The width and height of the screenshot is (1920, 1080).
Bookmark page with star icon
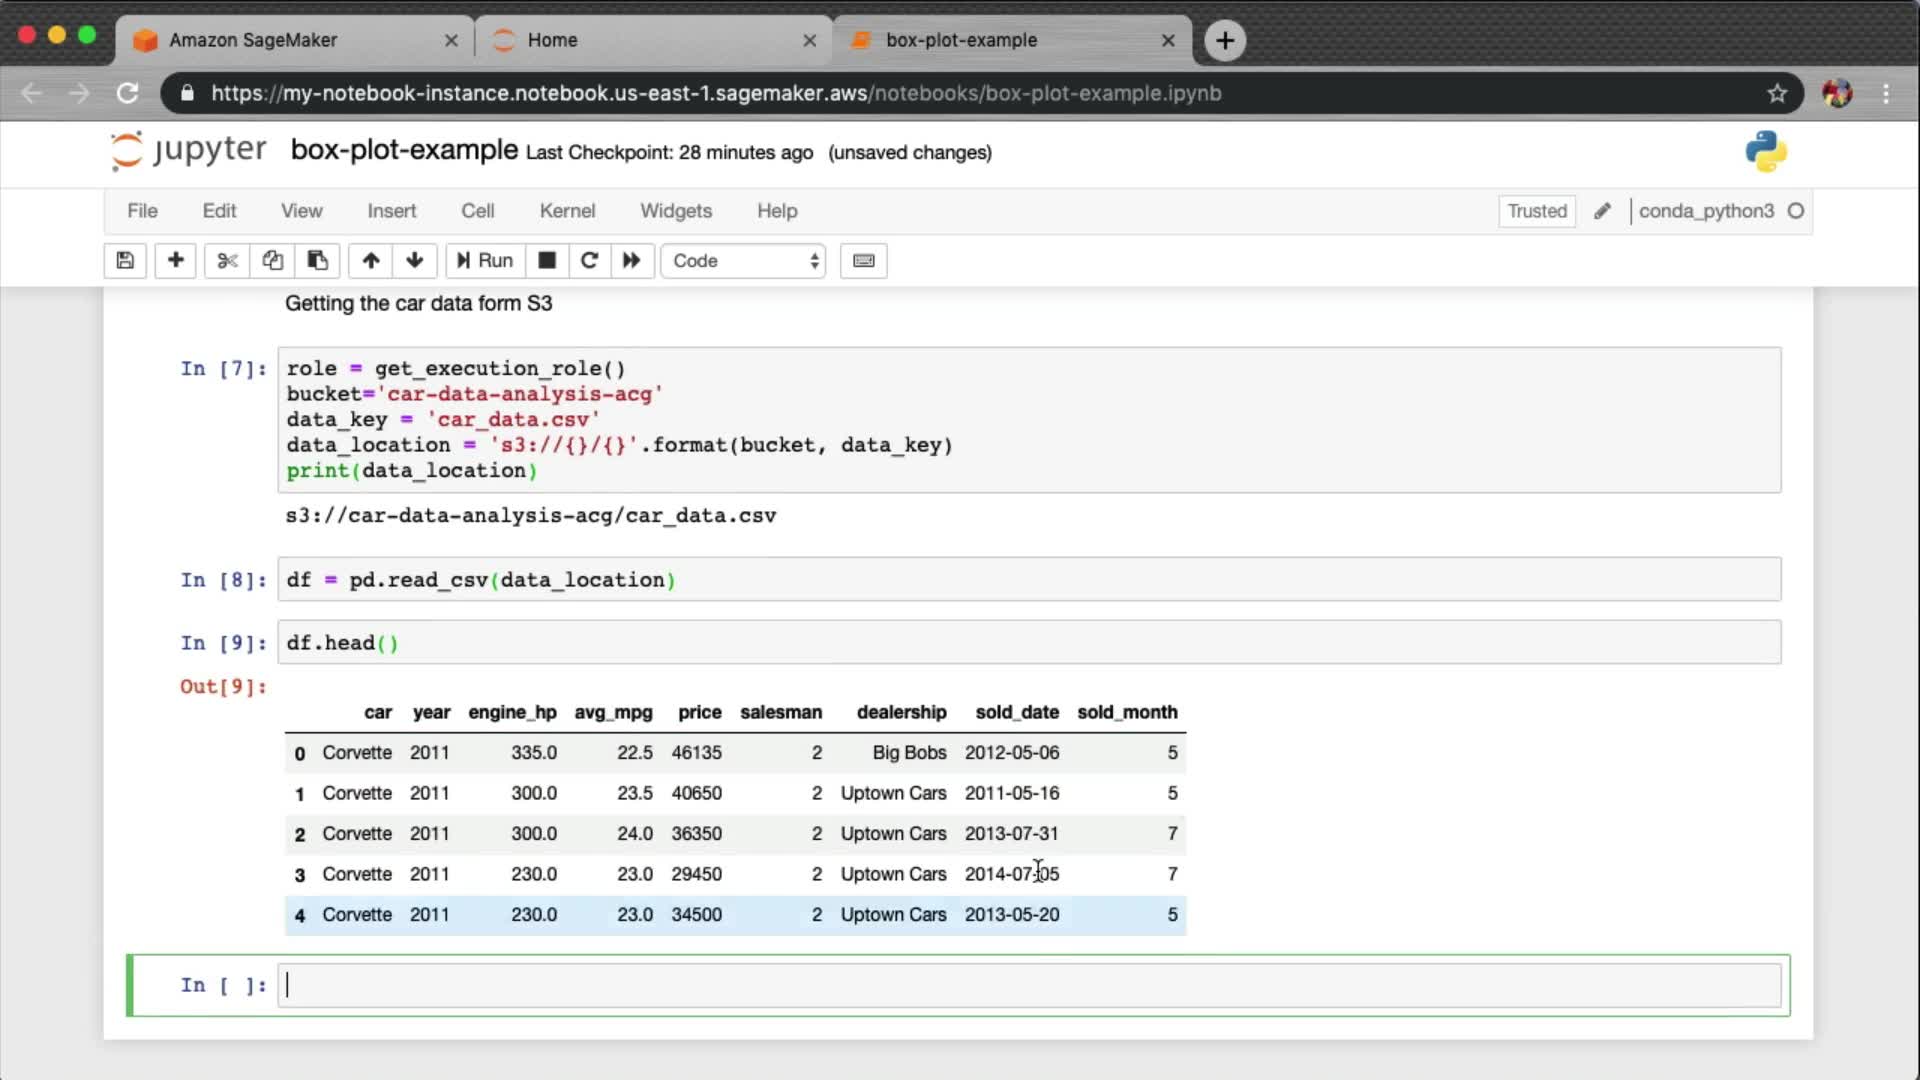[x=1777, y=93]
